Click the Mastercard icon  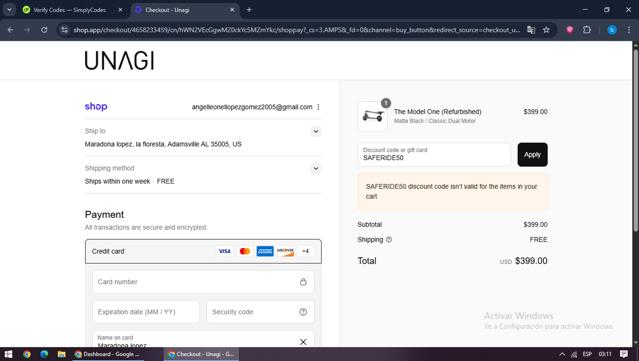click(245, 251)
